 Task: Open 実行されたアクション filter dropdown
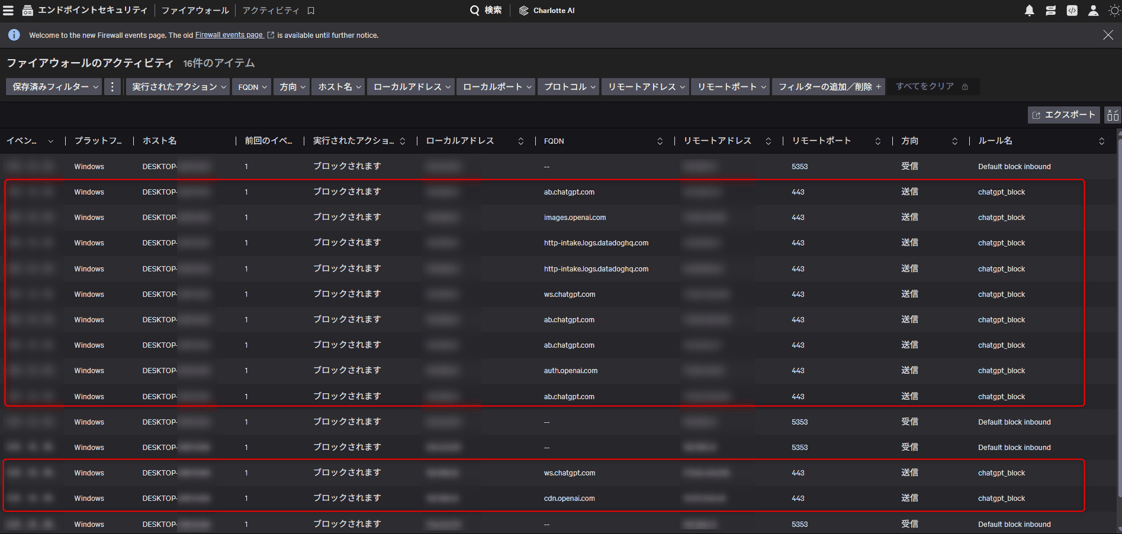pyautogui.click(x=177, y=87)
